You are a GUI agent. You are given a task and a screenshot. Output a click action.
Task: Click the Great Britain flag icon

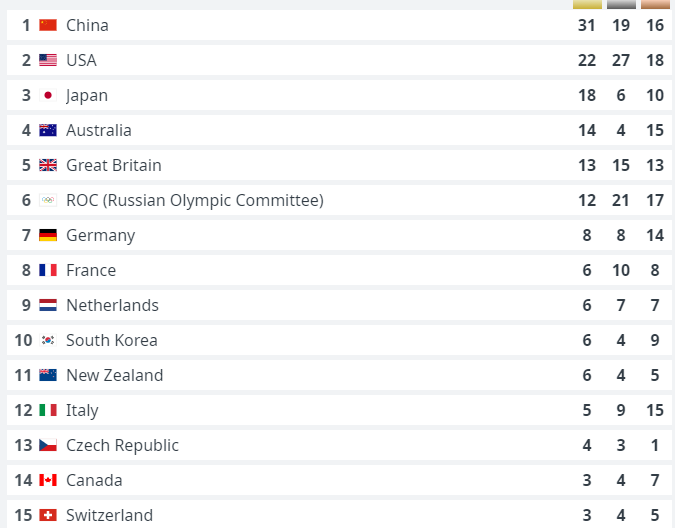pos(48,165)
